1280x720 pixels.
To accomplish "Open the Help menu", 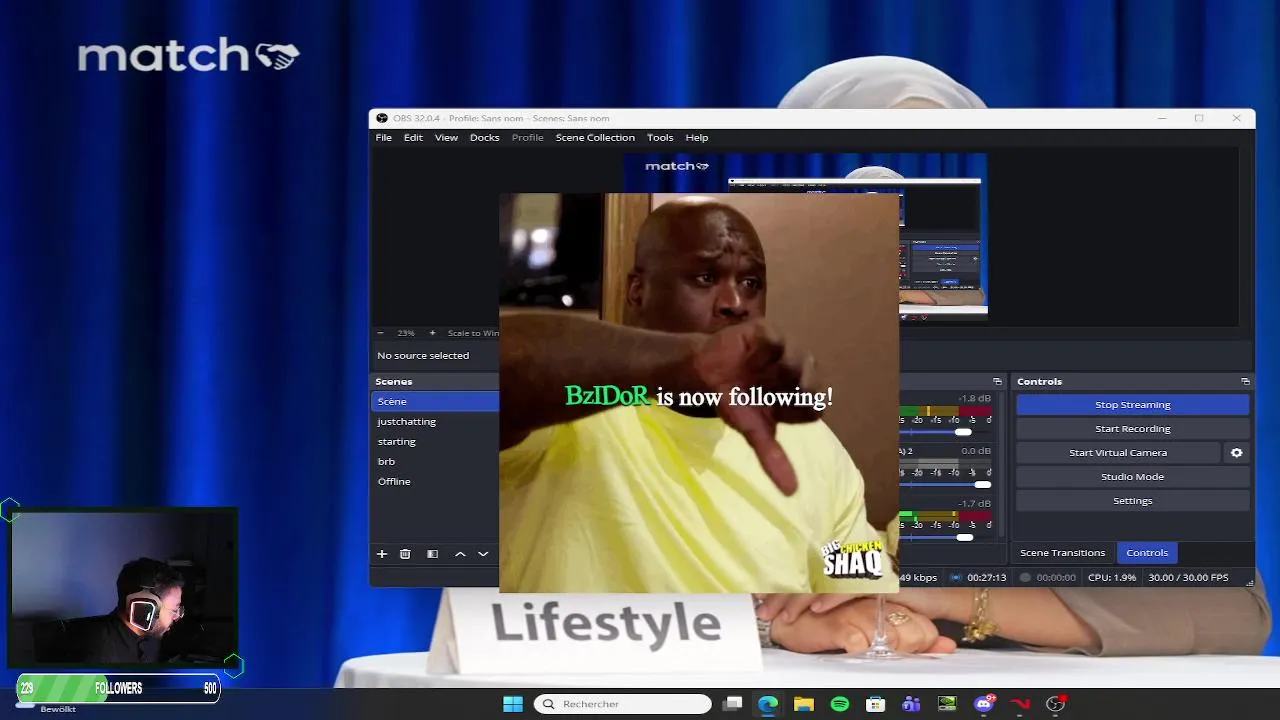I will [x=697, y=137].
